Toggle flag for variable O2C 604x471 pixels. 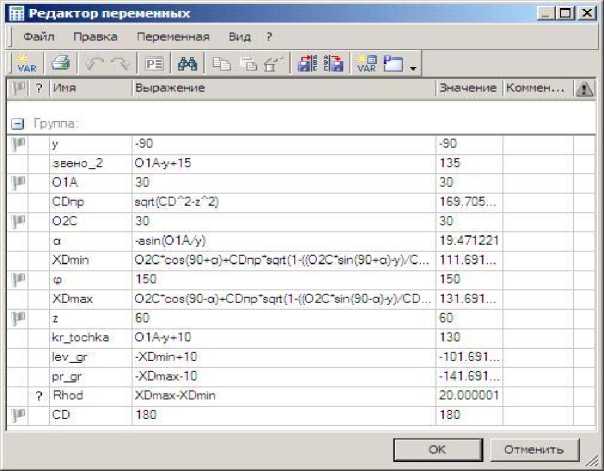[18, 221]
